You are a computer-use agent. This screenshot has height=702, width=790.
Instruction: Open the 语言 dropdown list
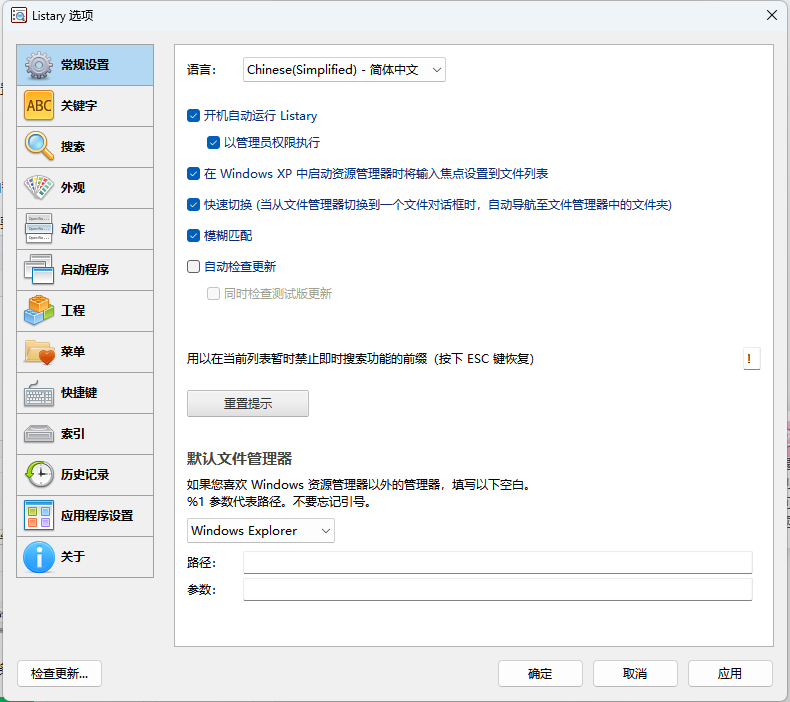(x=344, y=70)
